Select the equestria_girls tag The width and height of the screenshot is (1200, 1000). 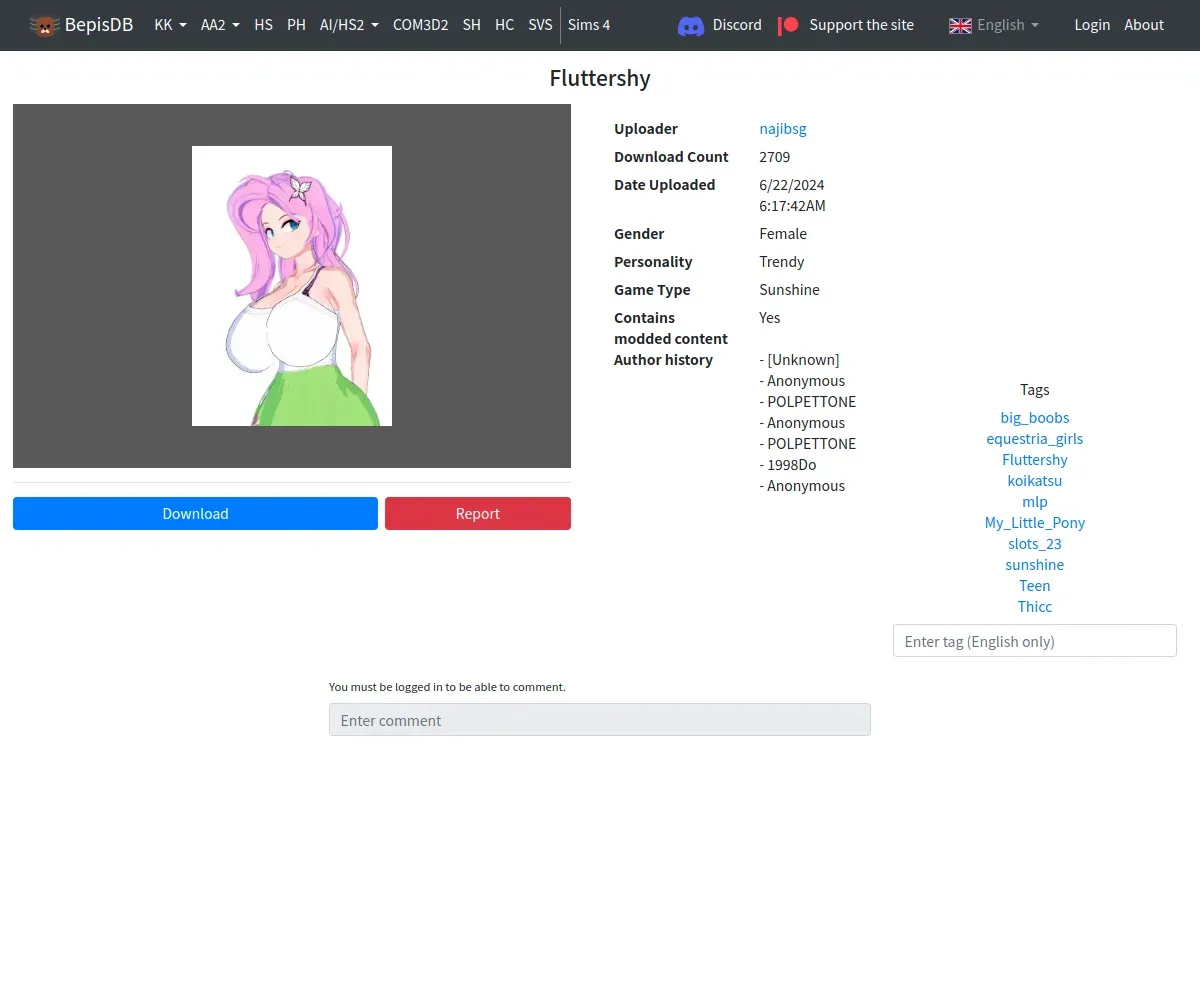(1035, 438)
